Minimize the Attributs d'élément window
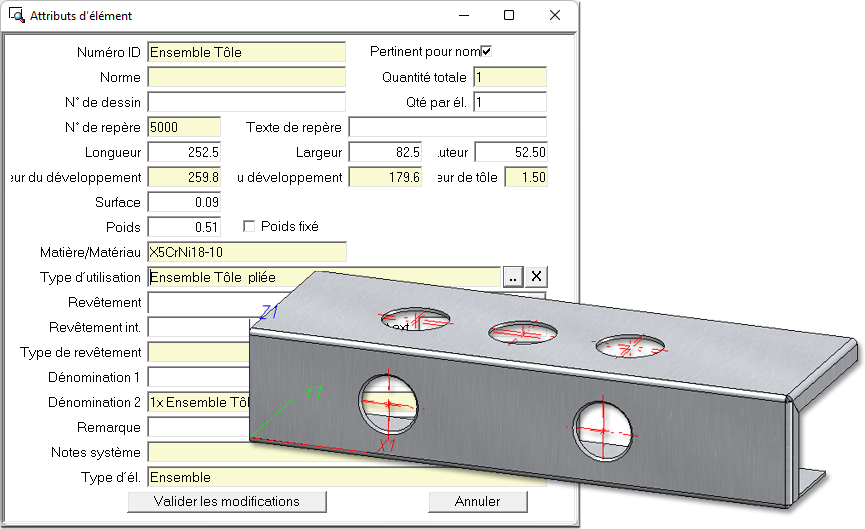 pyautogui.click(x=463, y=16)
